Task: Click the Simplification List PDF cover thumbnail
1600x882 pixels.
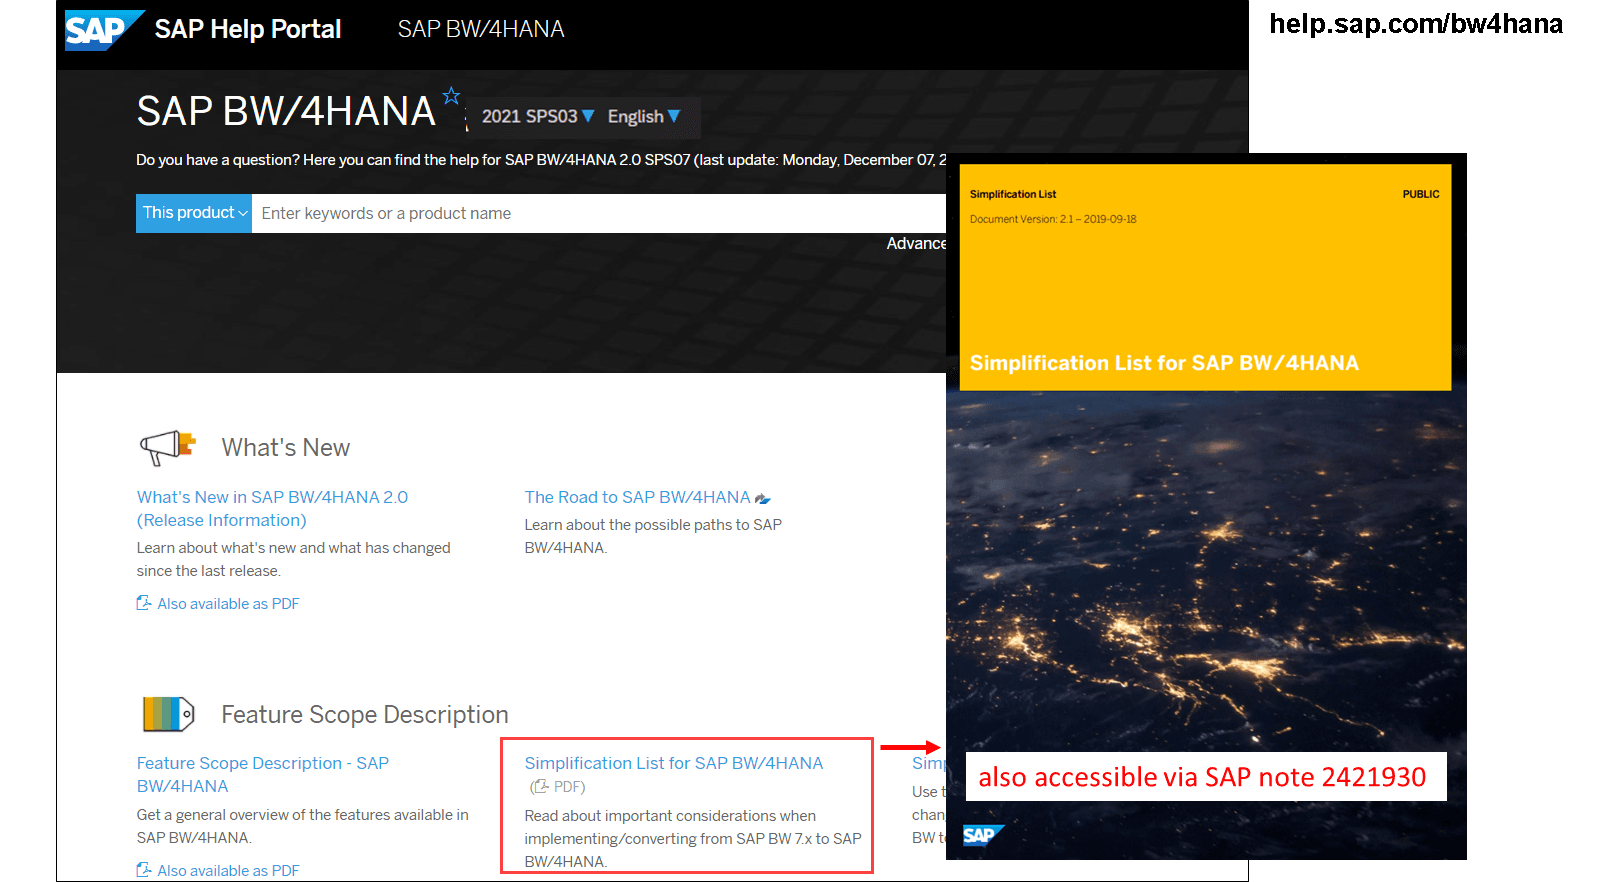Action: click(x=1206, y=506)
